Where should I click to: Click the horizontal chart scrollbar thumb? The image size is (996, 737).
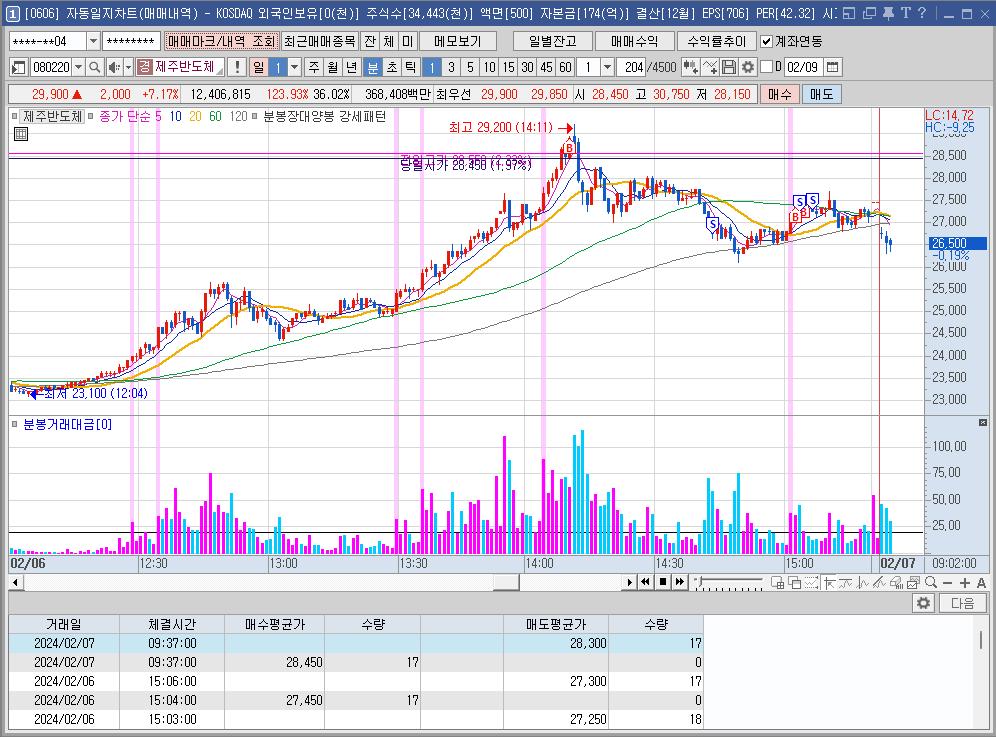tap(506, 582)
